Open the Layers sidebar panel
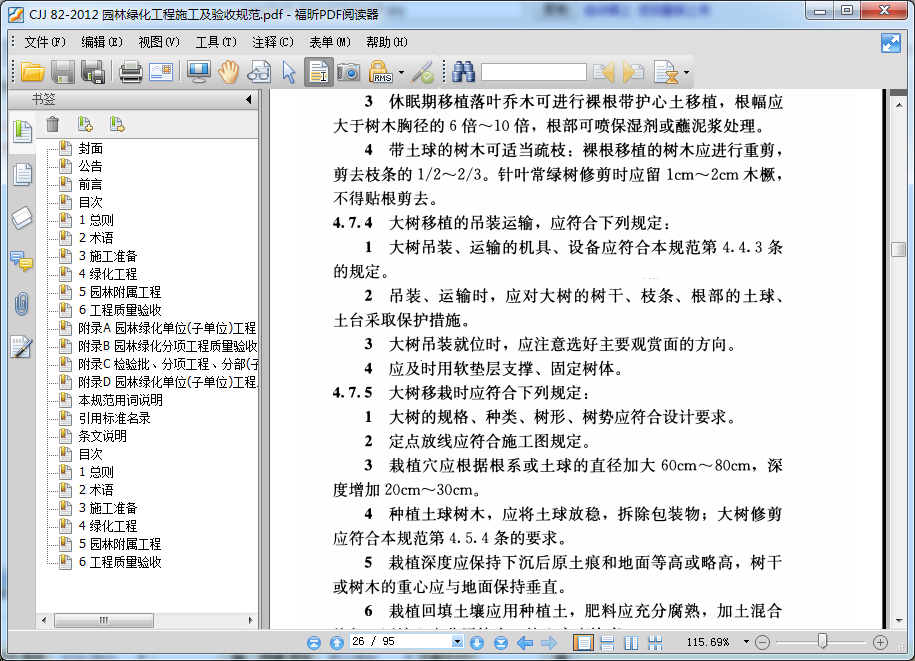The height and width of the screenshot is (661, 915). (x=22, y=218)
